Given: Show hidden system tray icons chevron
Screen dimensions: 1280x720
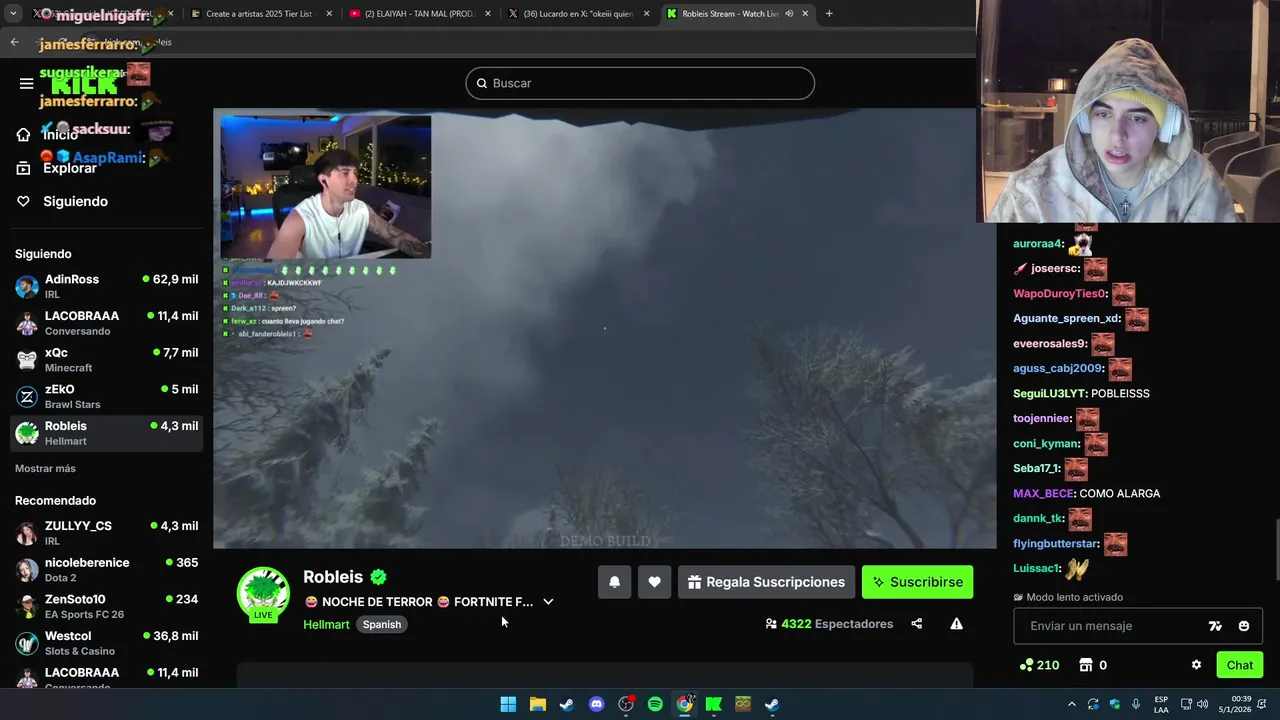Looking at the screenshot, I should pos(1072,704).
